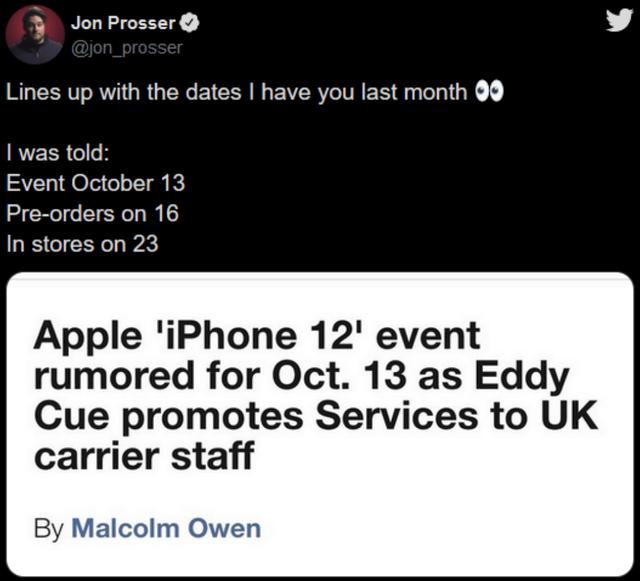Open Jon Prosser's profile avatar

click(35, 35)
